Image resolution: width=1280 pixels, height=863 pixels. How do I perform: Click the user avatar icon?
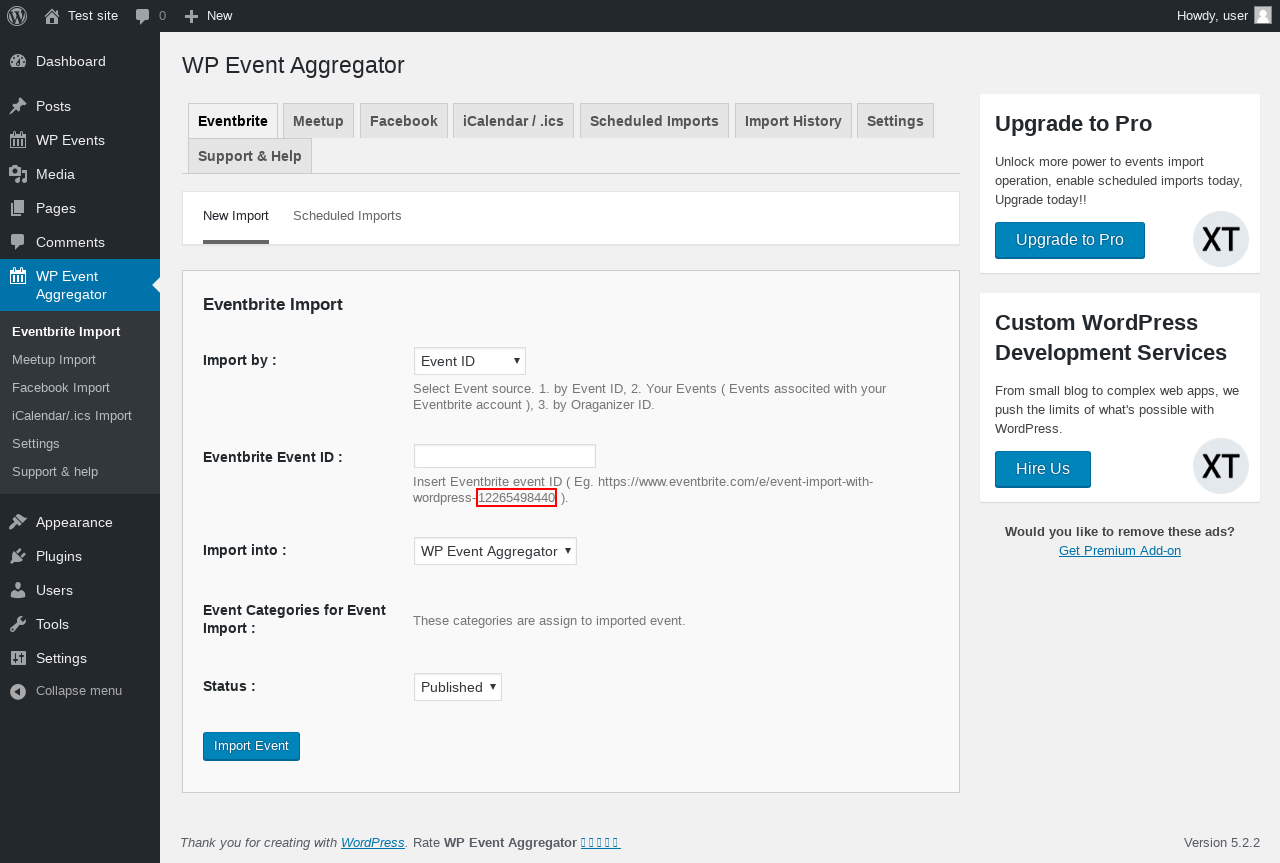1263,15
